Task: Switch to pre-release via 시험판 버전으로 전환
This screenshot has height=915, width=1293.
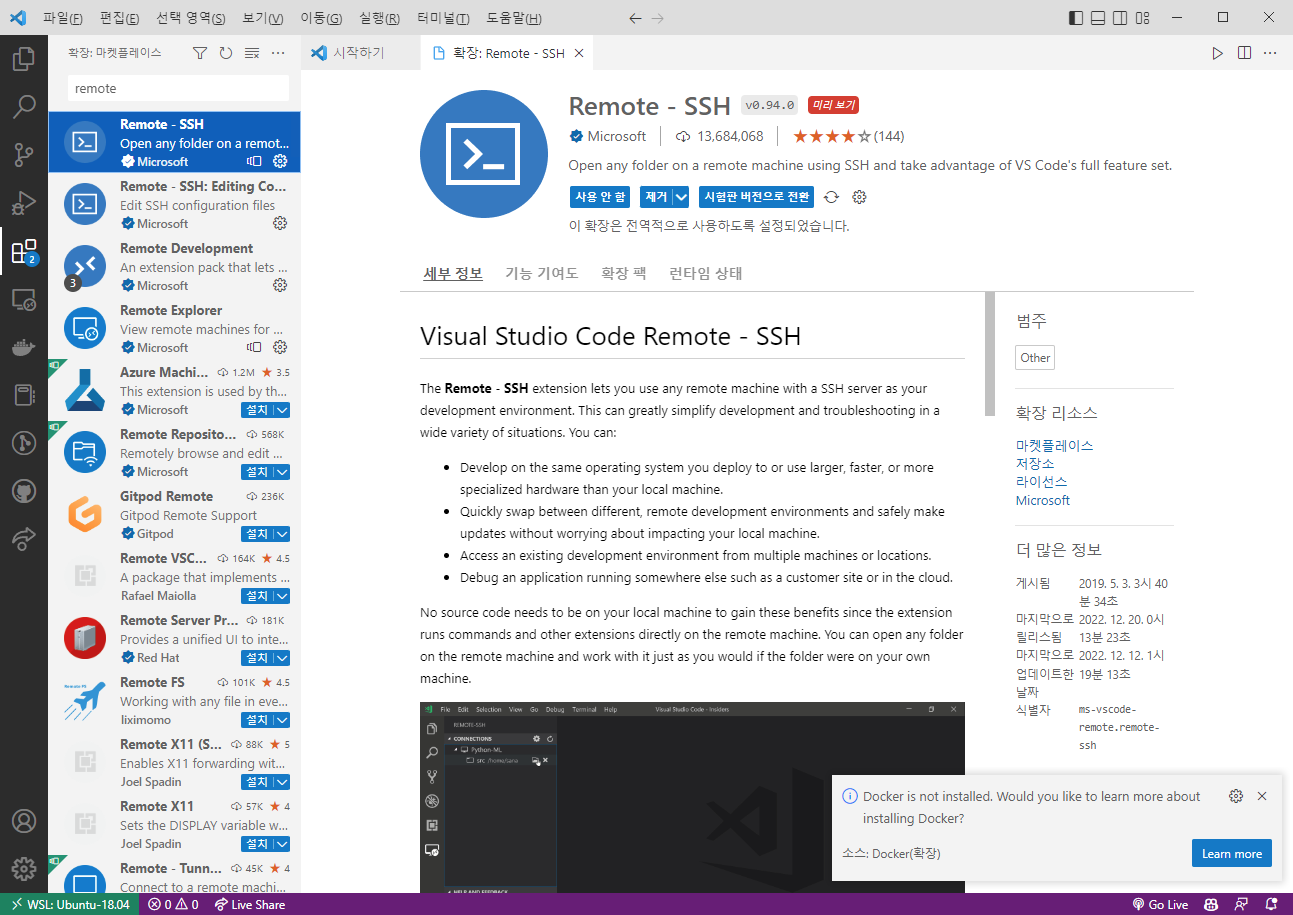Action: point(756,197)
